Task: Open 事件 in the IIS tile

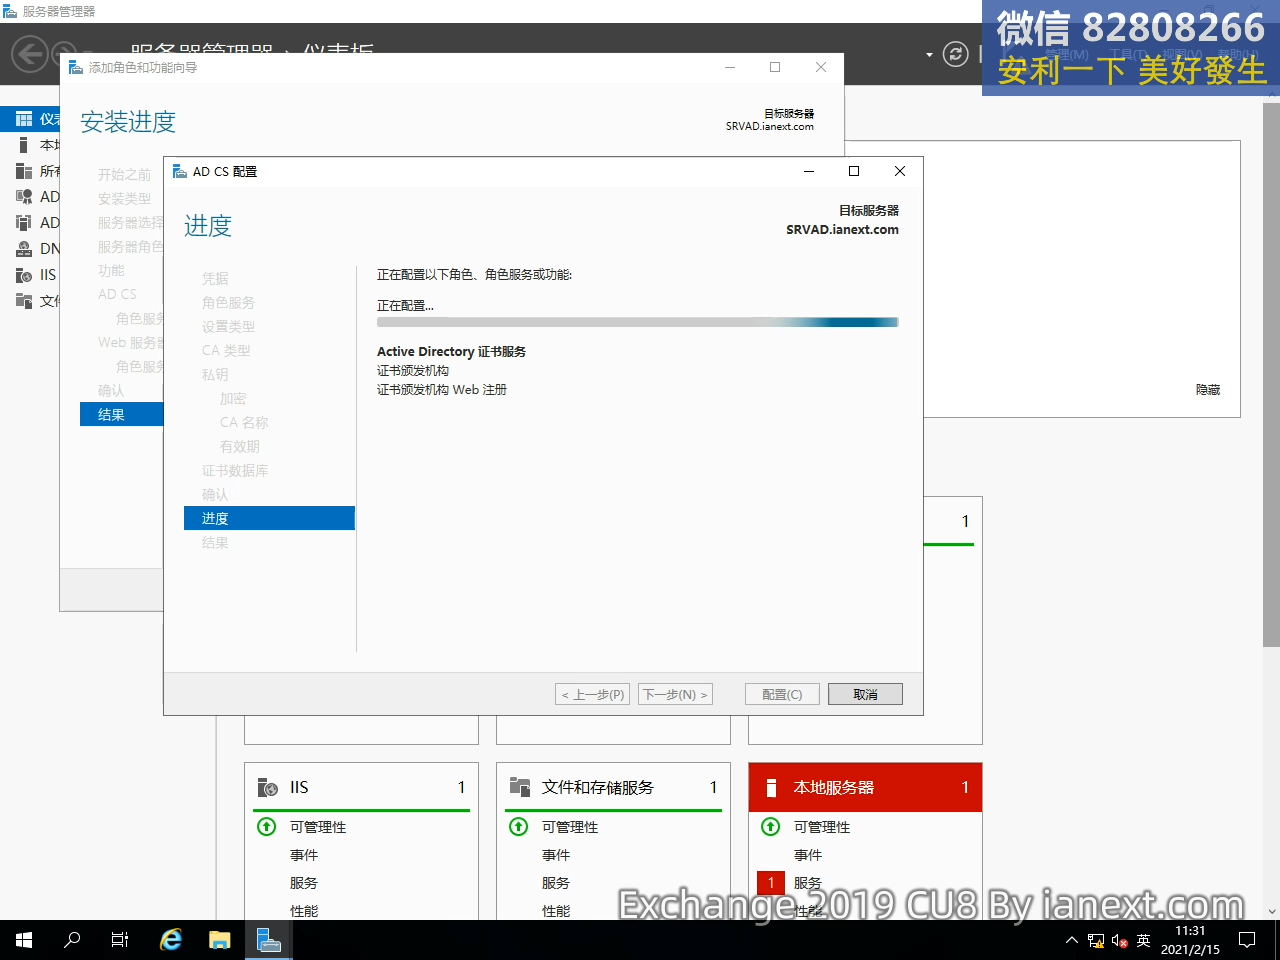Action: [304, 855]
